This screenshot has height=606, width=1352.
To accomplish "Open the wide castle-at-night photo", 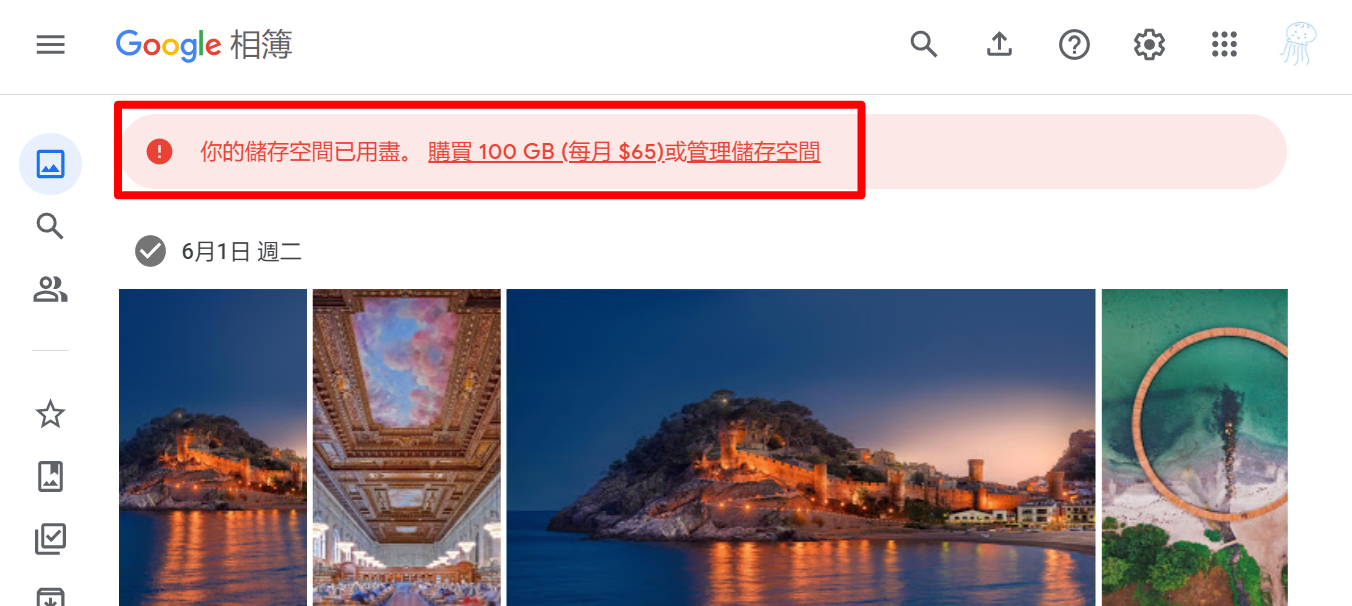I will [801, 447].
